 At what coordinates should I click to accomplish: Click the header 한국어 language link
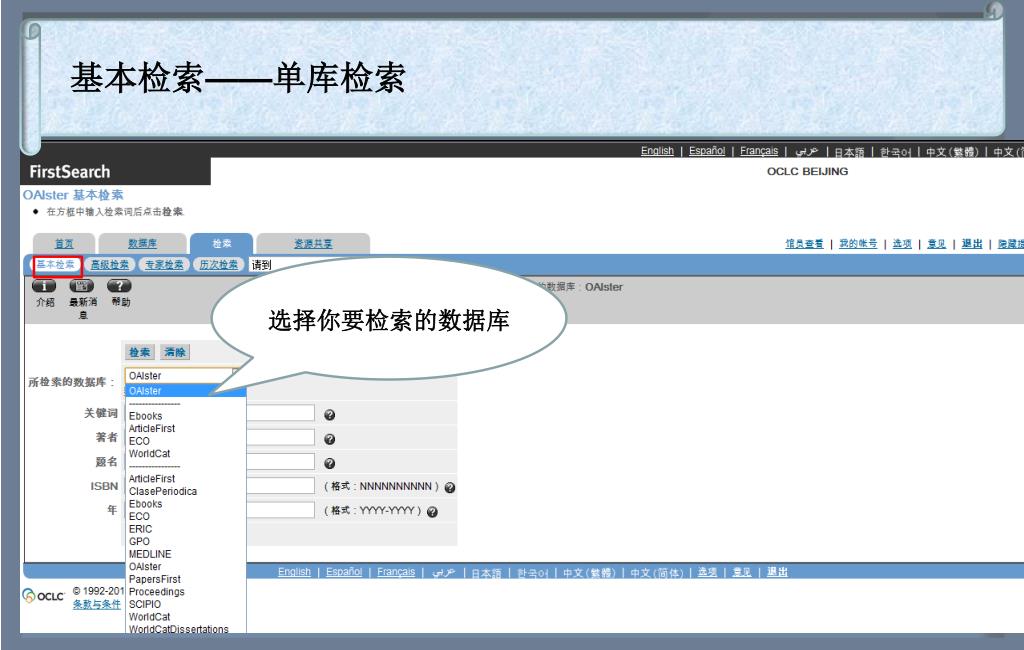(895, 152)
